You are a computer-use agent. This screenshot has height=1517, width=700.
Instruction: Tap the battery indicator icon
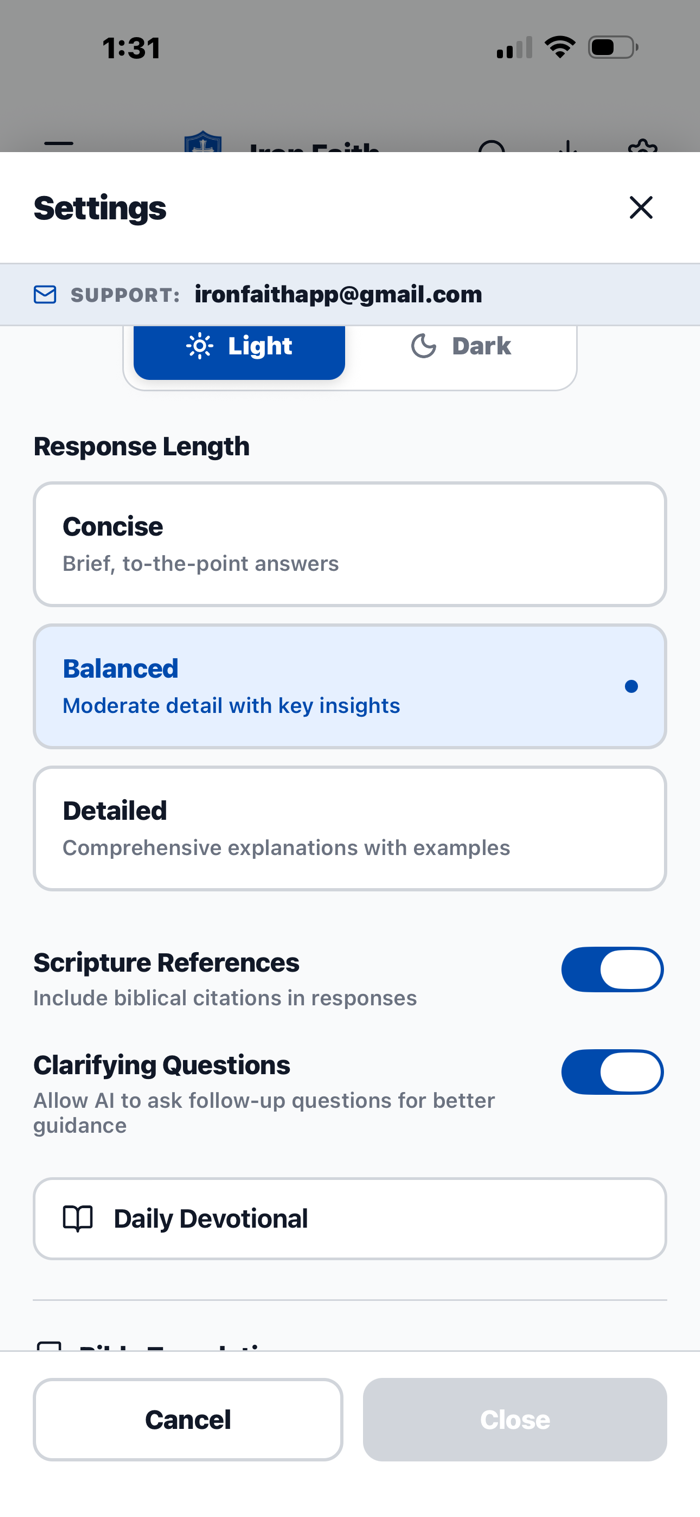pos(612,47)
